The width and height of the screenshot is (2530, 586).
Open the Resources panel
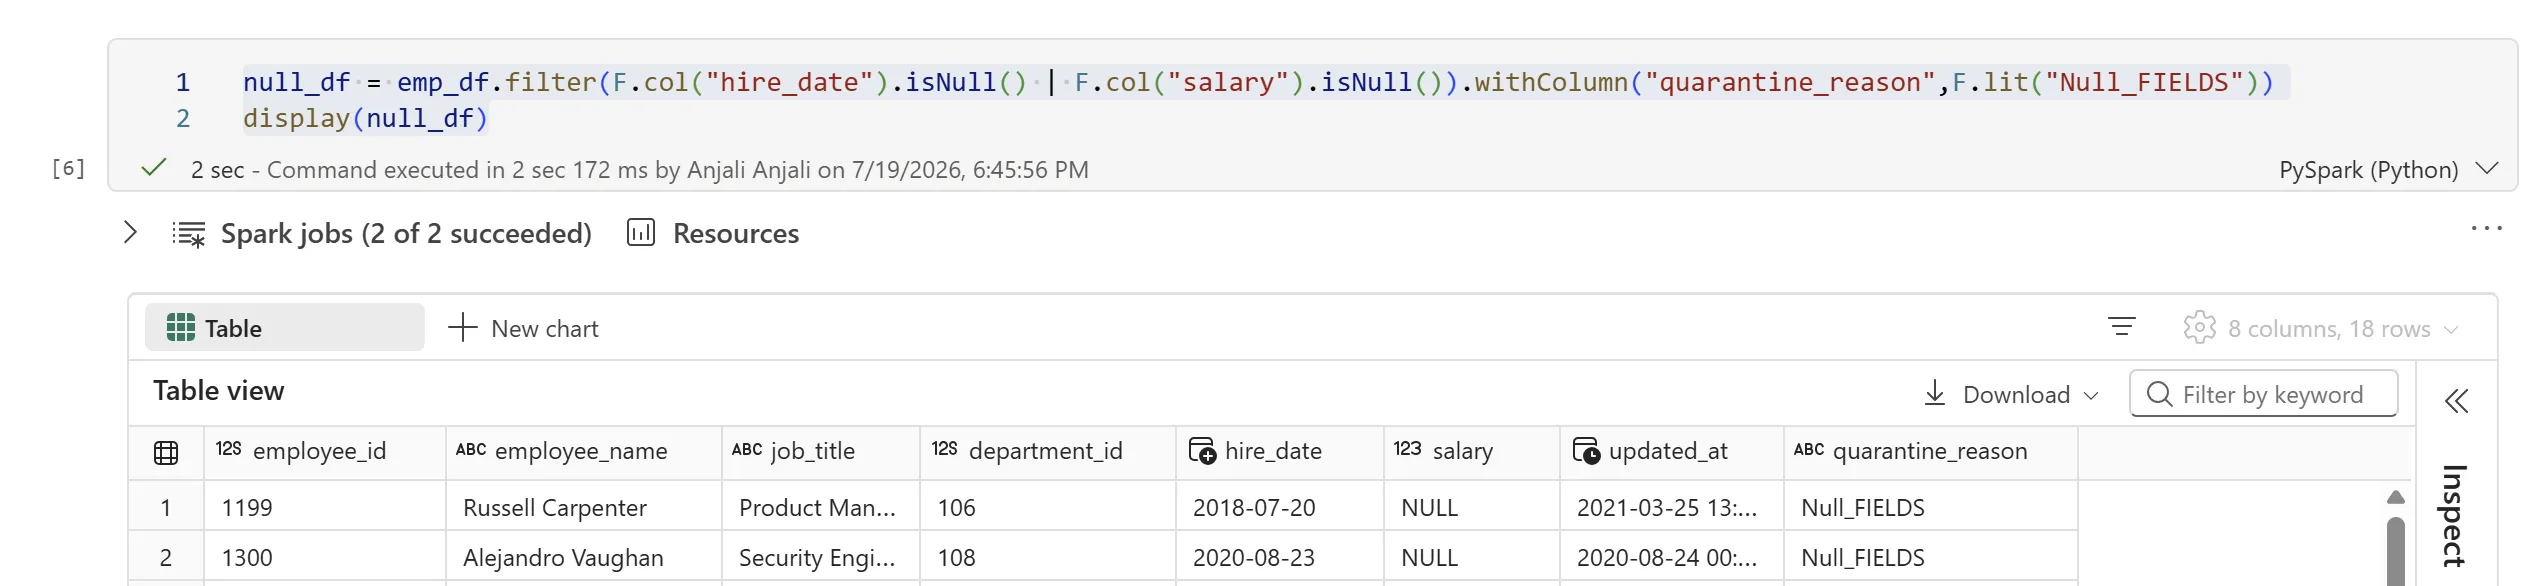(736, 233)
